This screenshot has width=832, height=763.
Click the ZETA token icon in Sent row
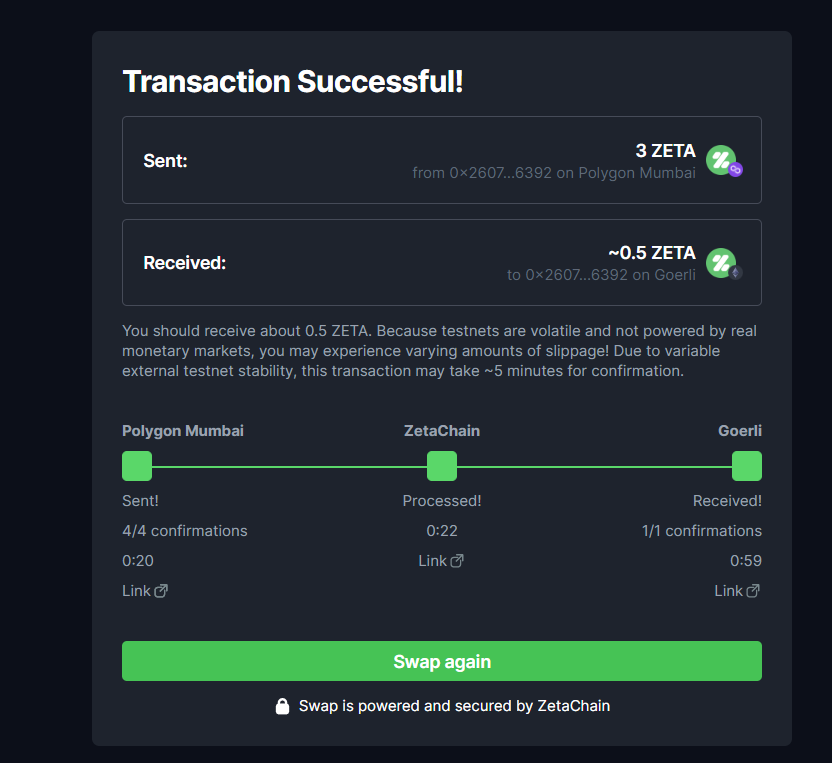click(x=721, y=160)
